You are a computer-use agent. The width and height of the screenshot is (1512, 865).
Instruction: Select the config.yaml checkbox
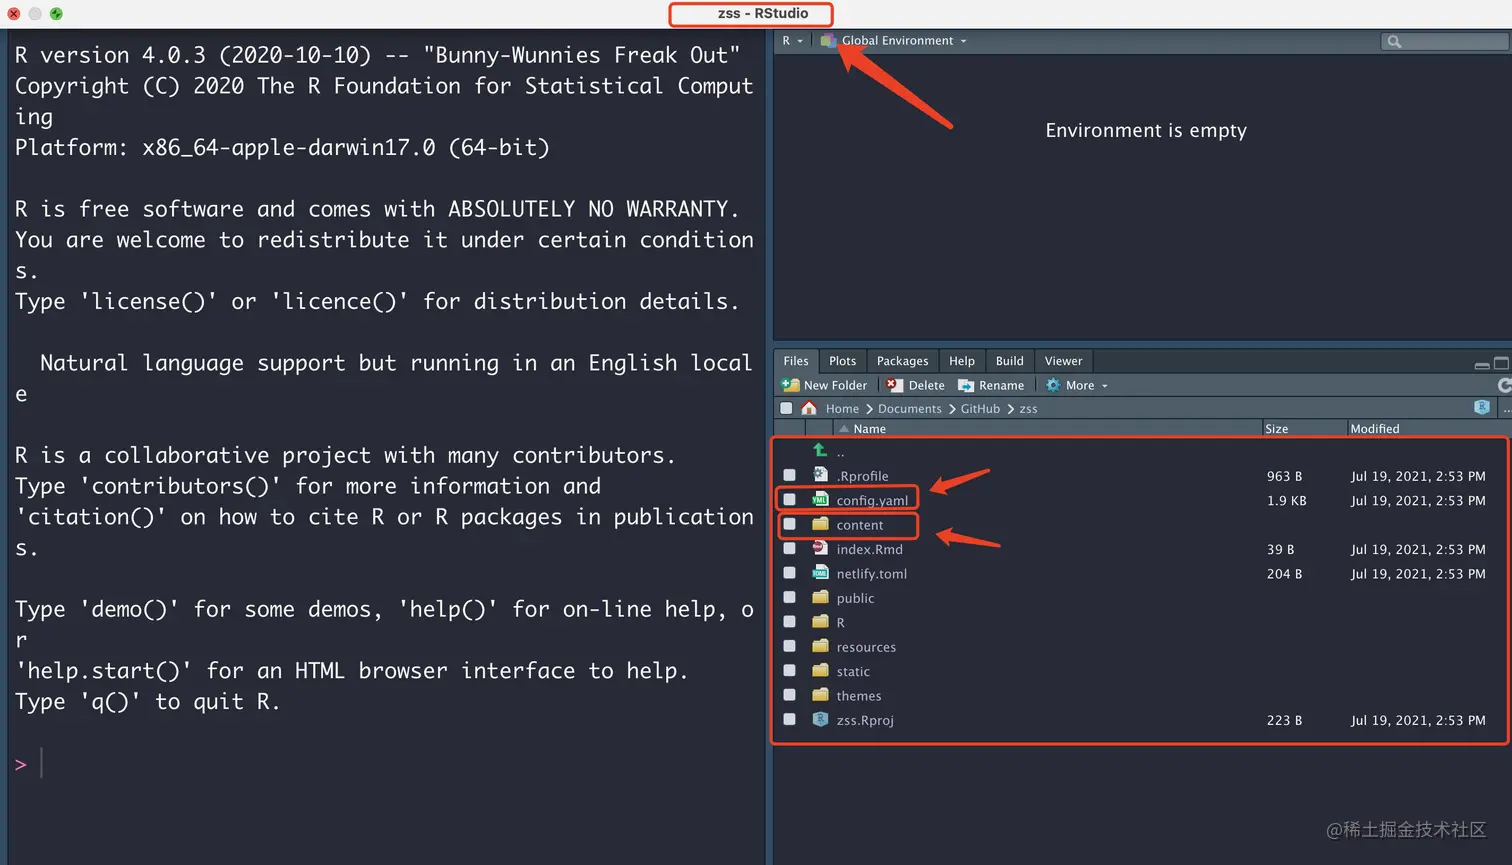pyautogui.click(x=790, y=500)
